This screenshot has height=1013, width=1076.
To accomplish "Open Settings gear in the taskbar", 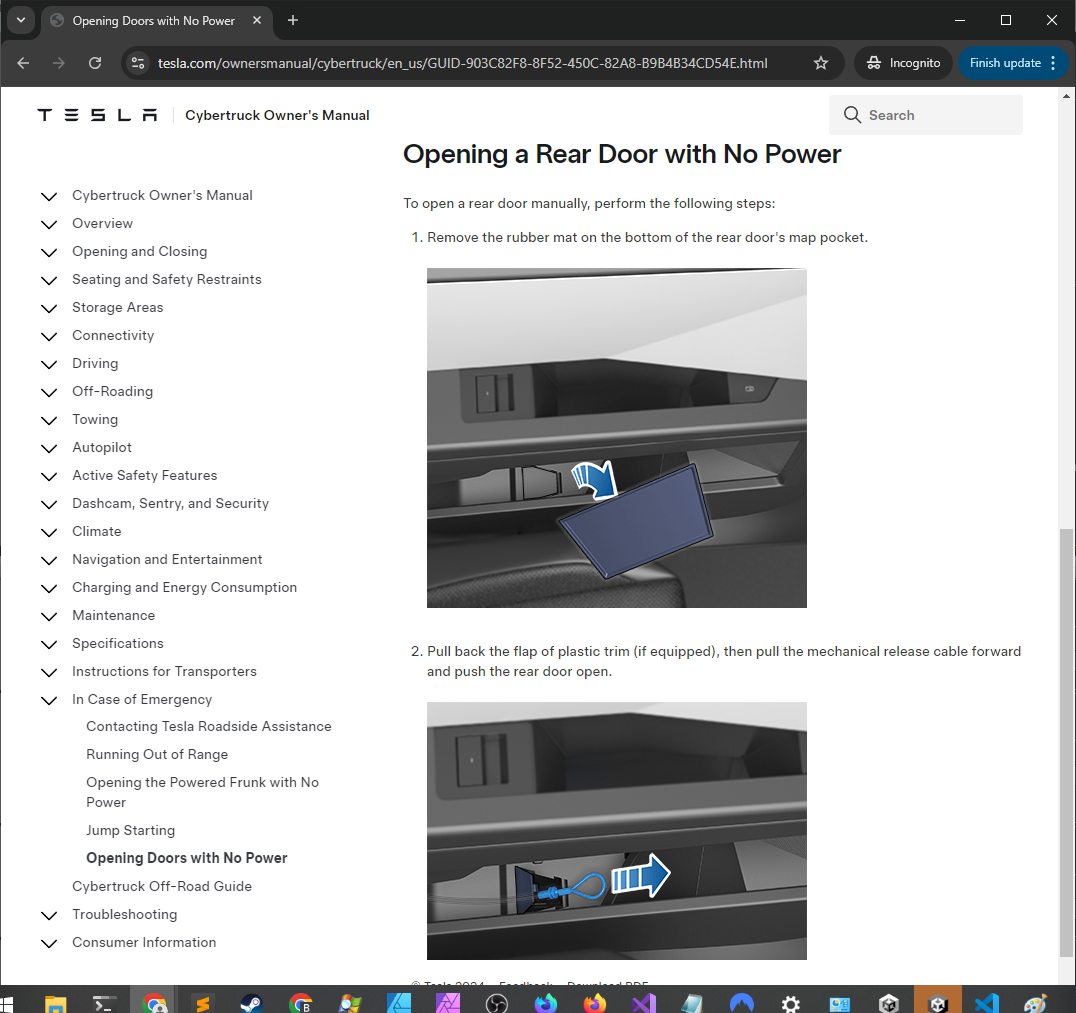I will tap(791, 1004).
